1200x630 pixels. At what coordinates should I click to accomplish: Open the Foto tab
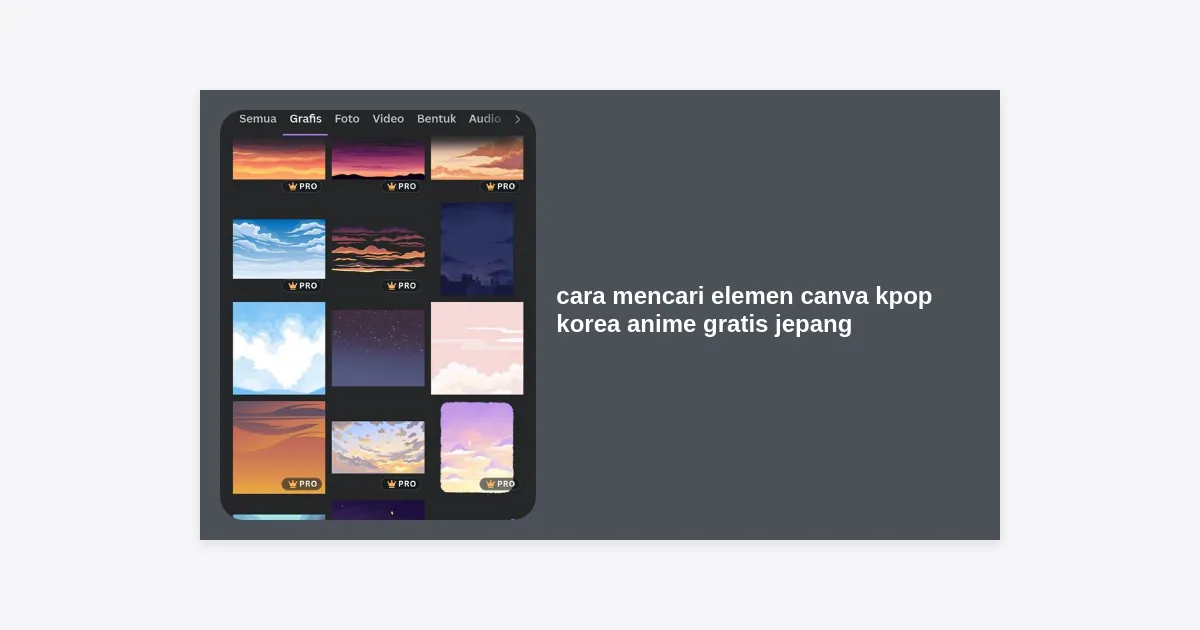click(347, 119)
